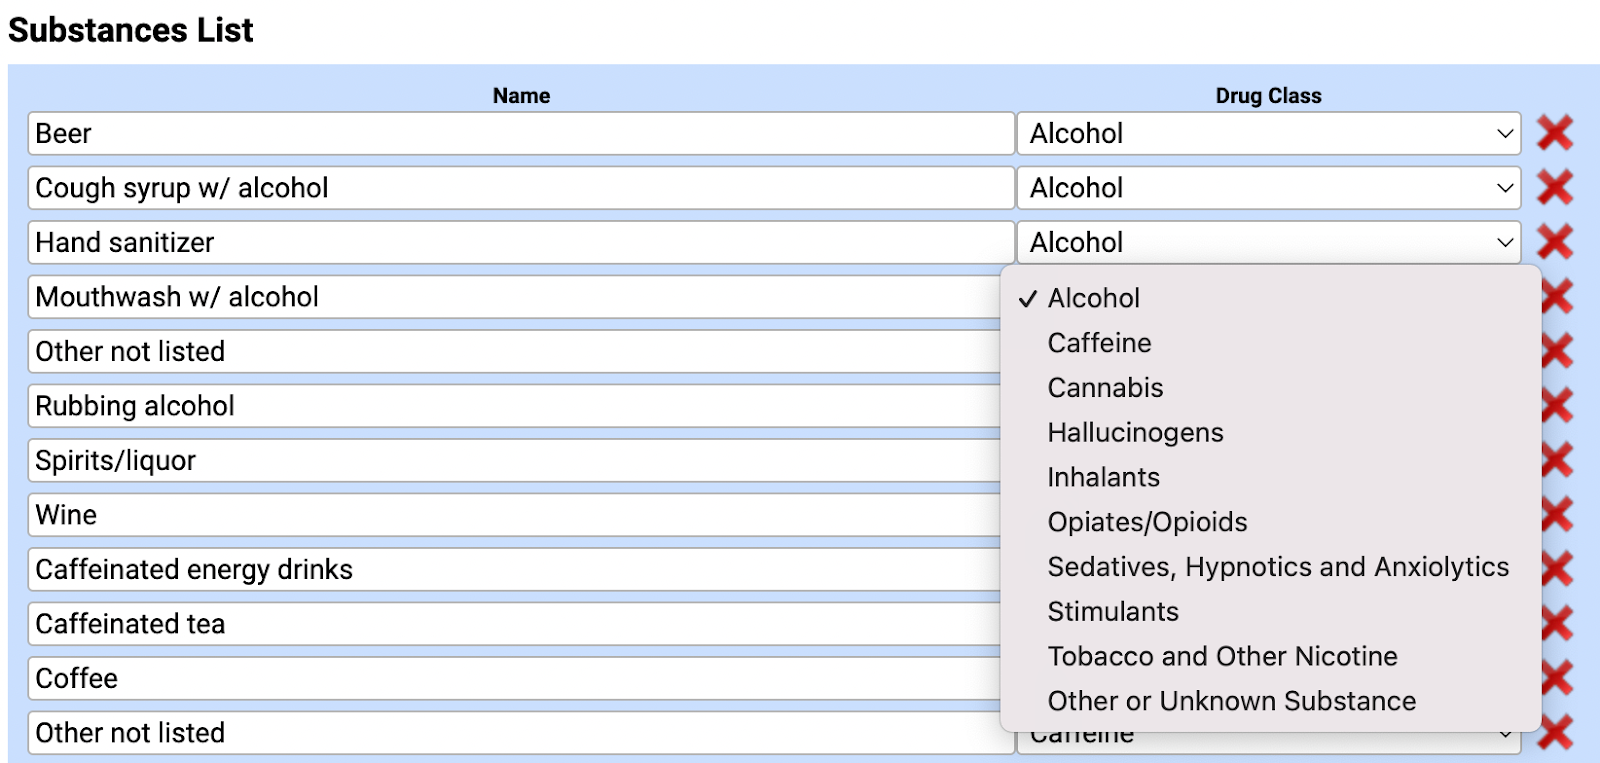
Task: Remove the Caffeinated tea row
Action: [1560, 624]
